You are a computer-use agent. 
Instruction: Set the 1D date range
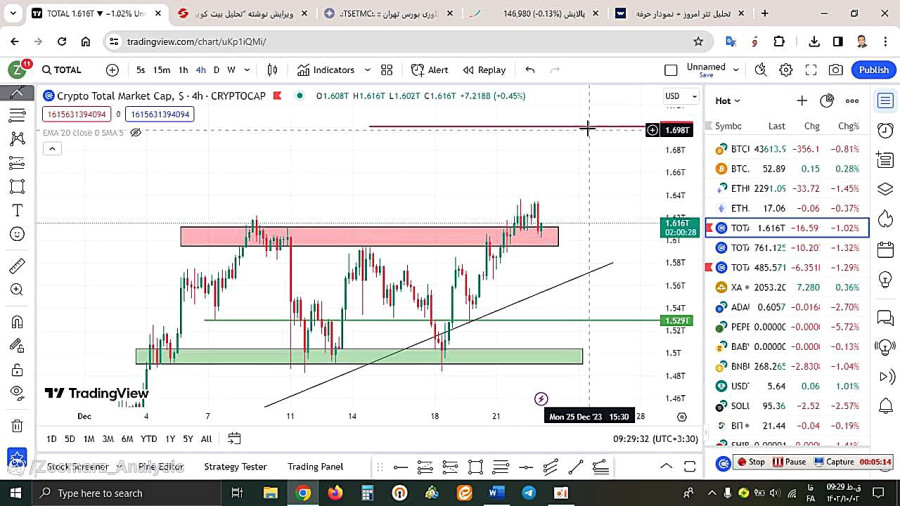tap(51, 439)
